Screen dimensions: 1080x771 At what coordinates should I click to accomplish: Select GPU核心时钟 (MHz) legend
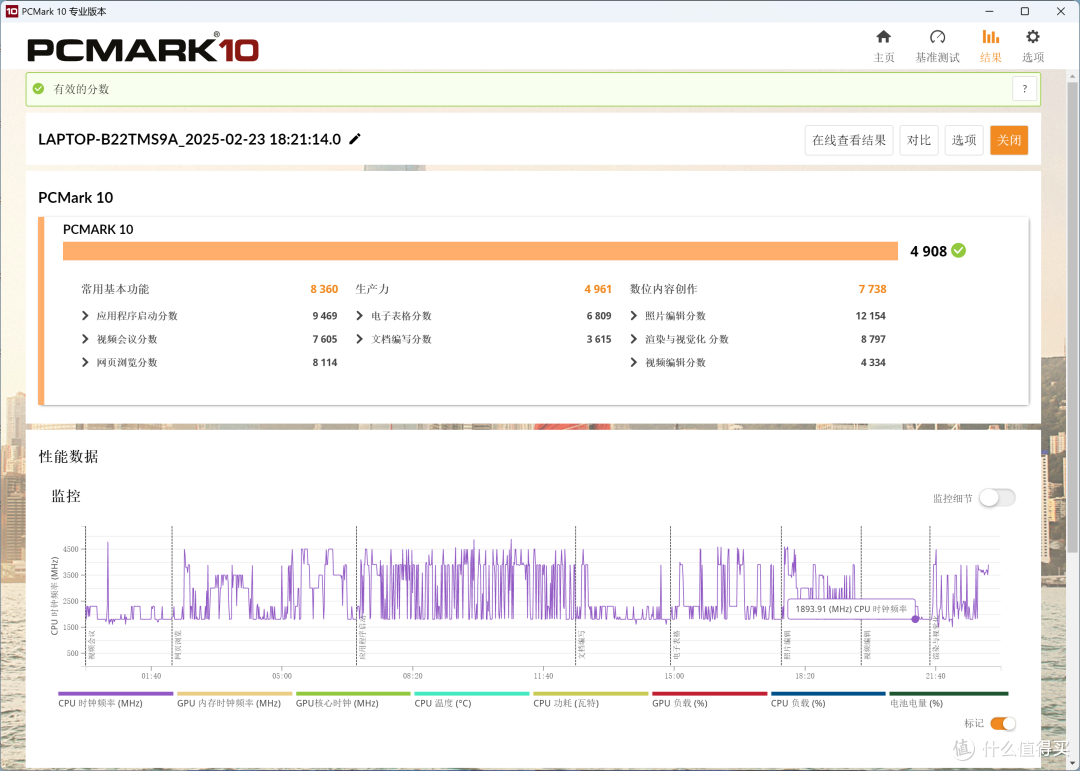[x=353, y=700]
